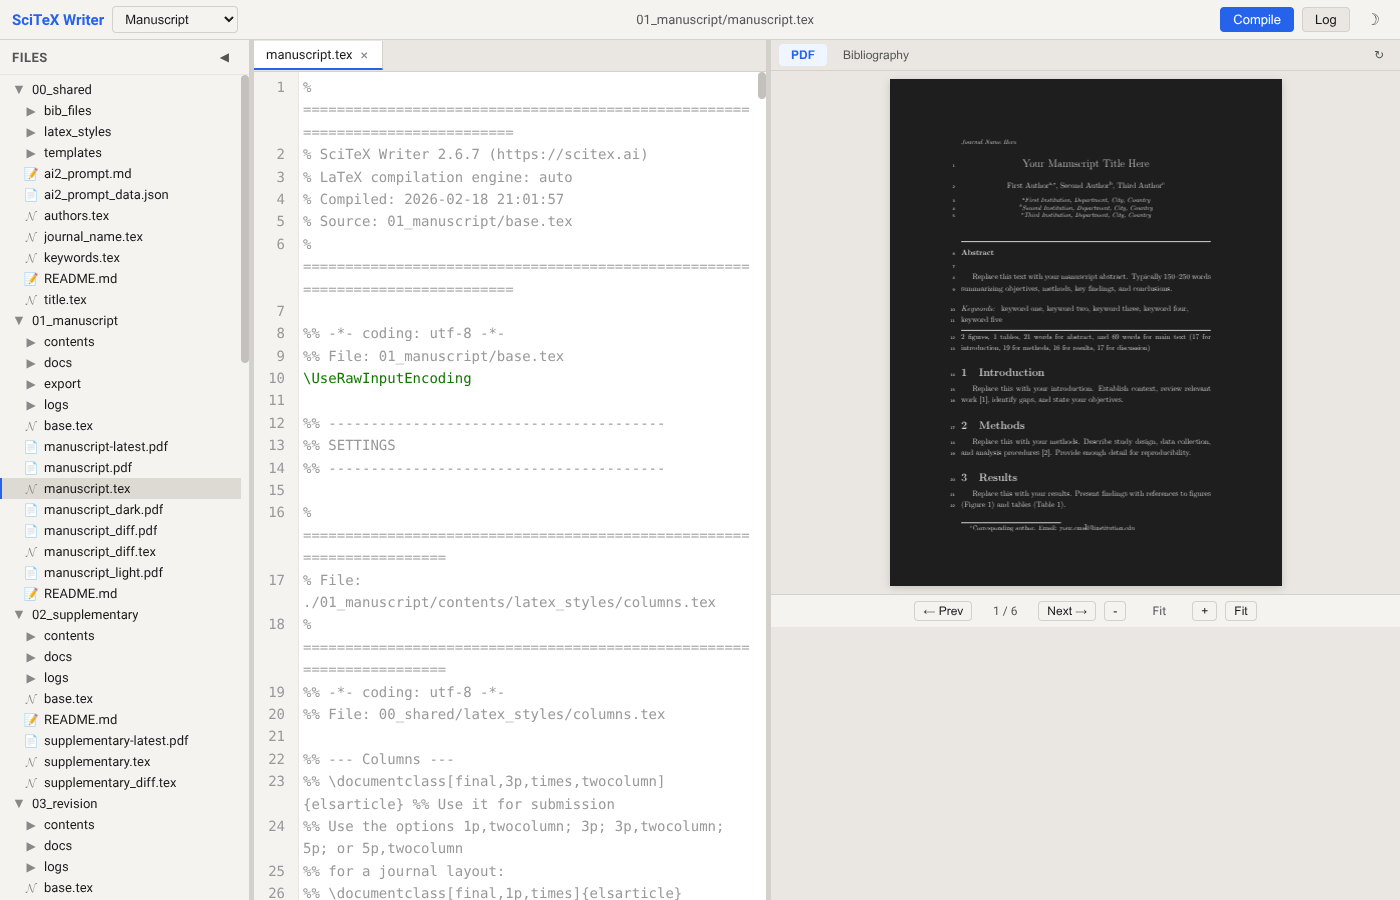Switch to the Bibliography tab
1400x900 pixels.
[x=875, y=55]
